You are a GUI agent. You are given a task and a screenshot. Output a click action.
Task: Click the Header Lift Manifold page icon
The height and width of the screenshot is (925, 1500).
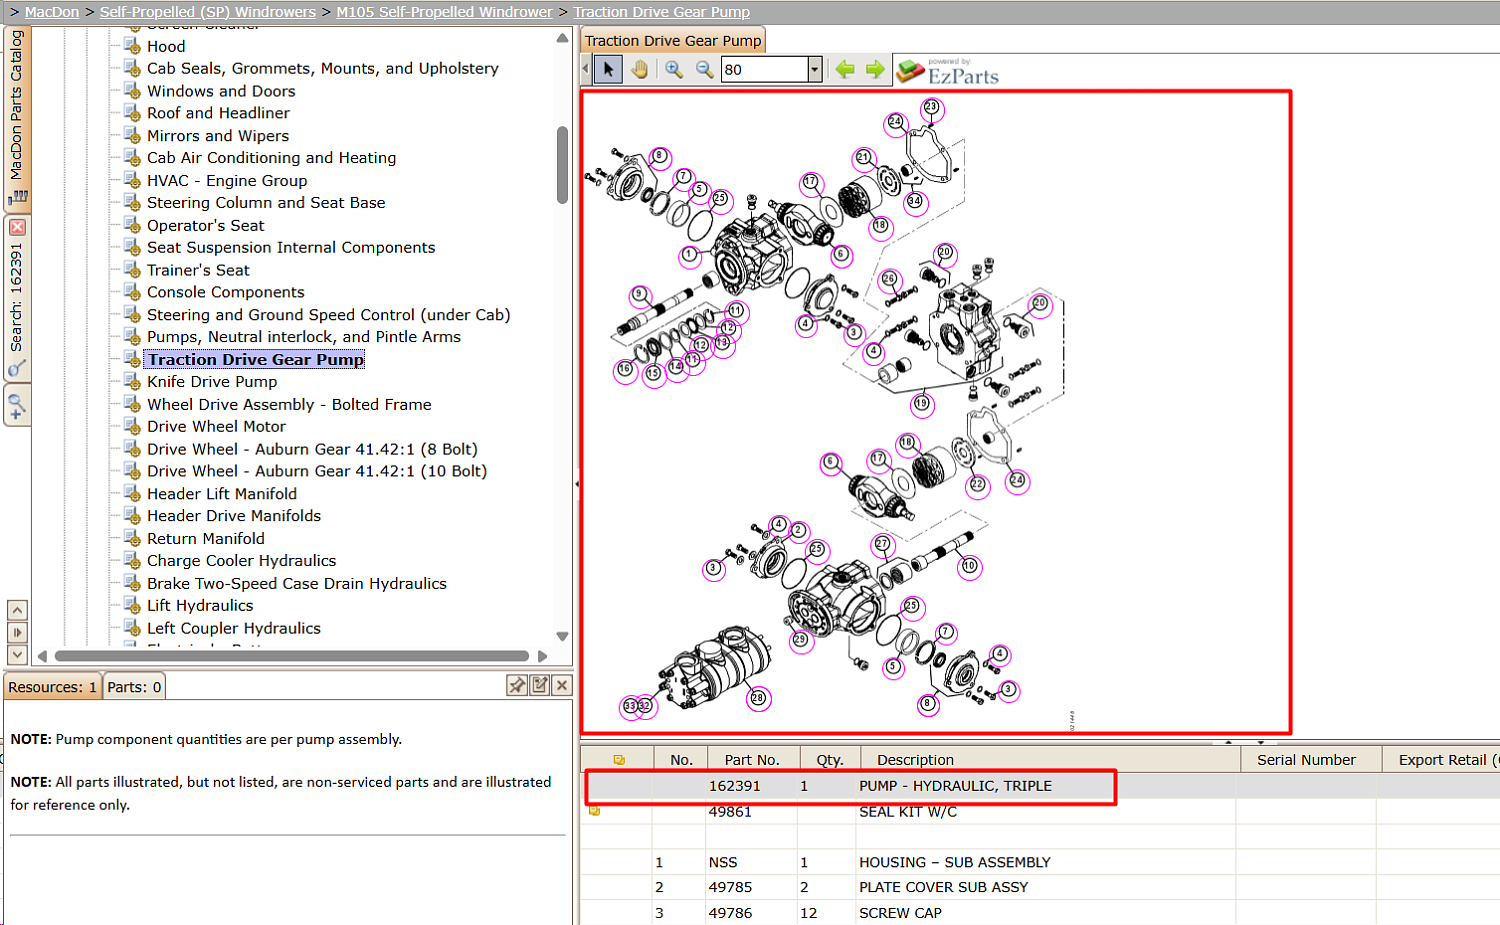pos(132,494)
